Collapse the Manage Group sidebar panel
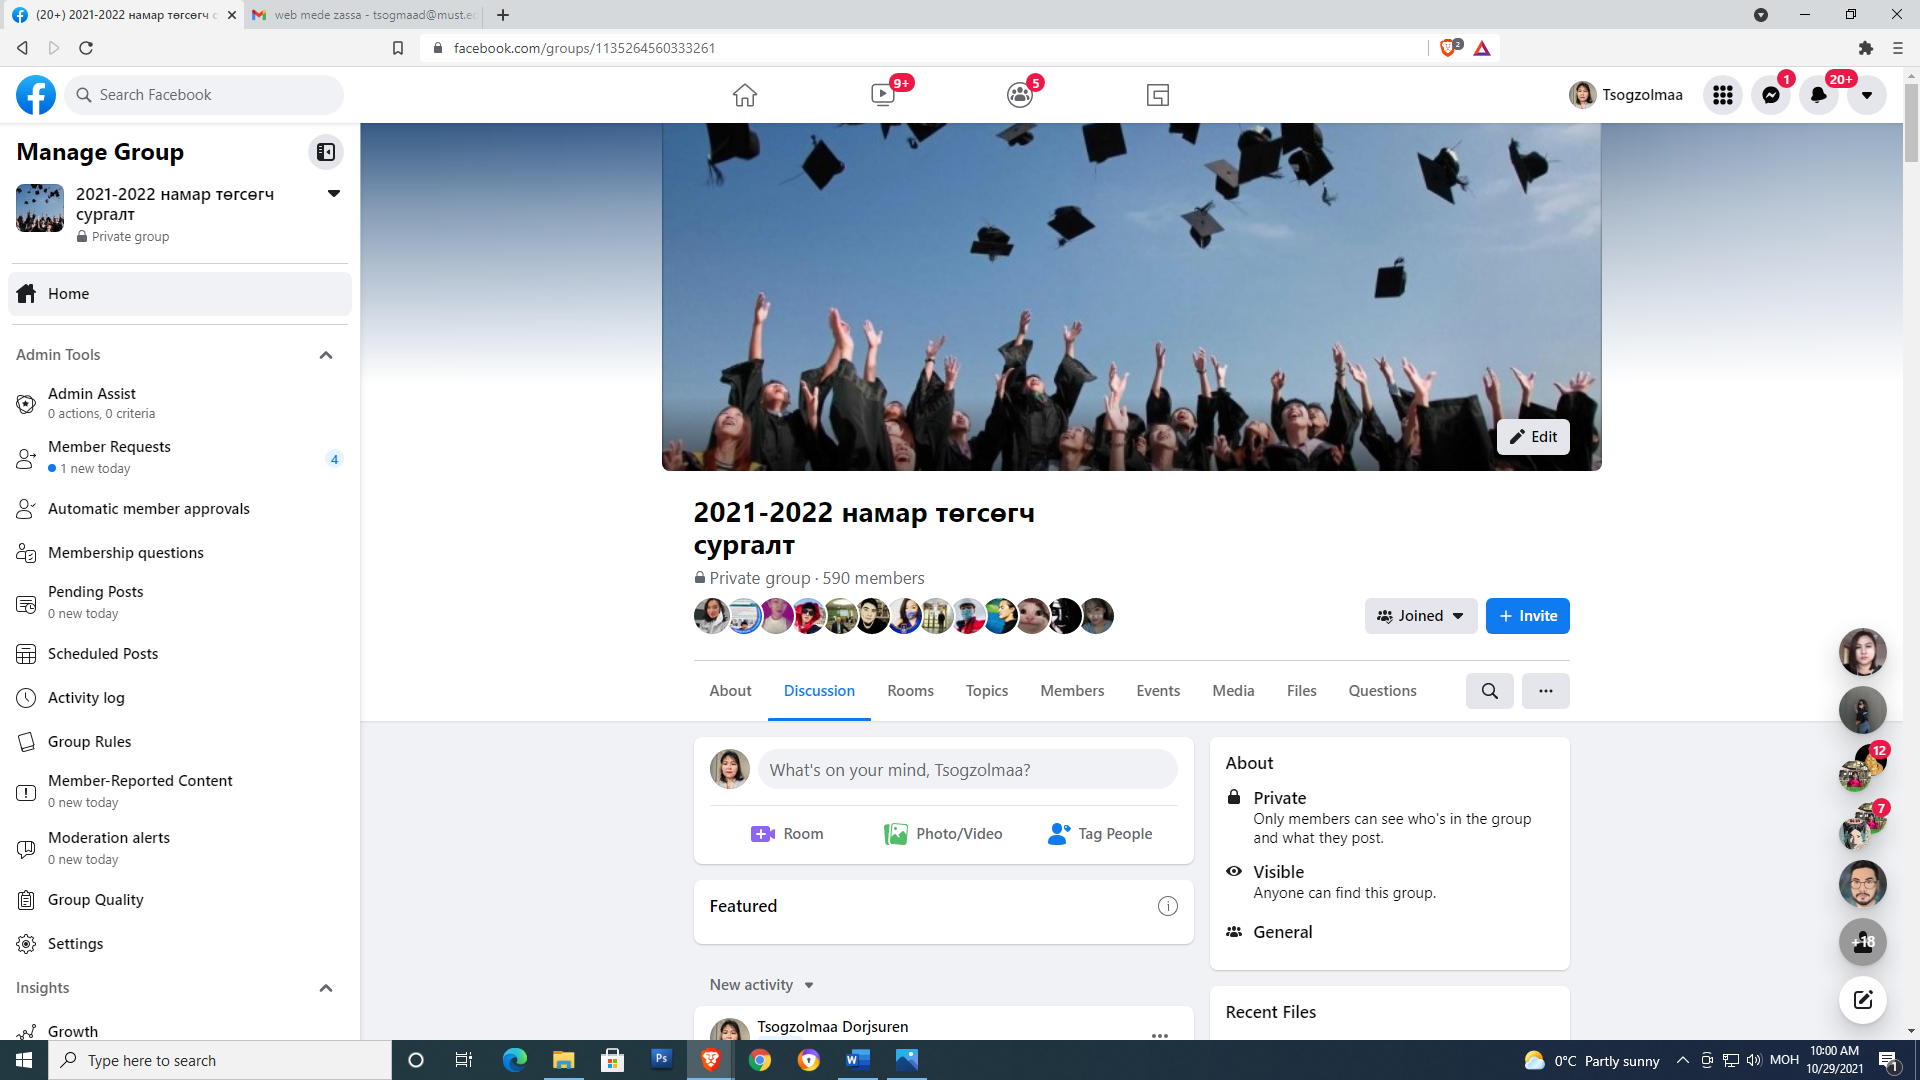Image resolution: width=1920 pixels, height=1080 pixels. pyautogui.click(x=326, y=152)
